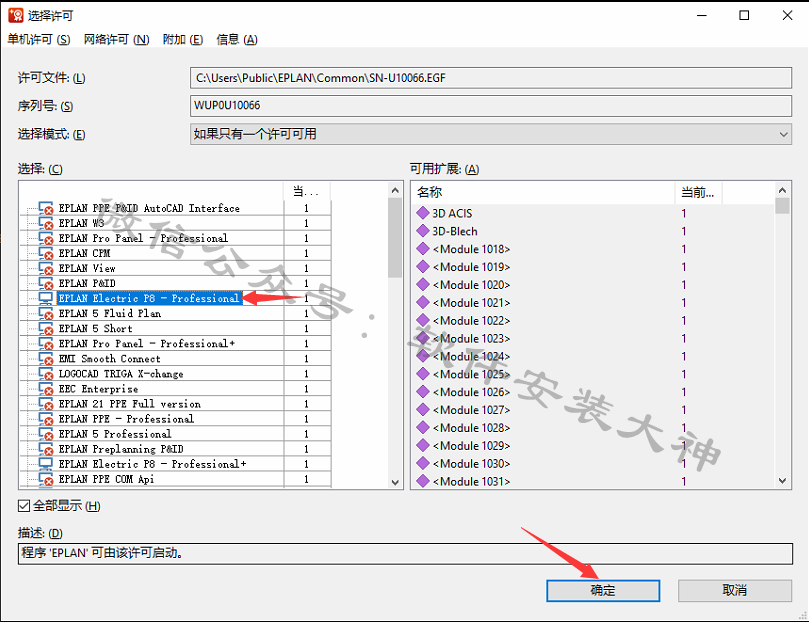The height and width of the screenshot is (622, 809).
Task: Click the 序列号 serial number field
Action: tap(491, 106)
